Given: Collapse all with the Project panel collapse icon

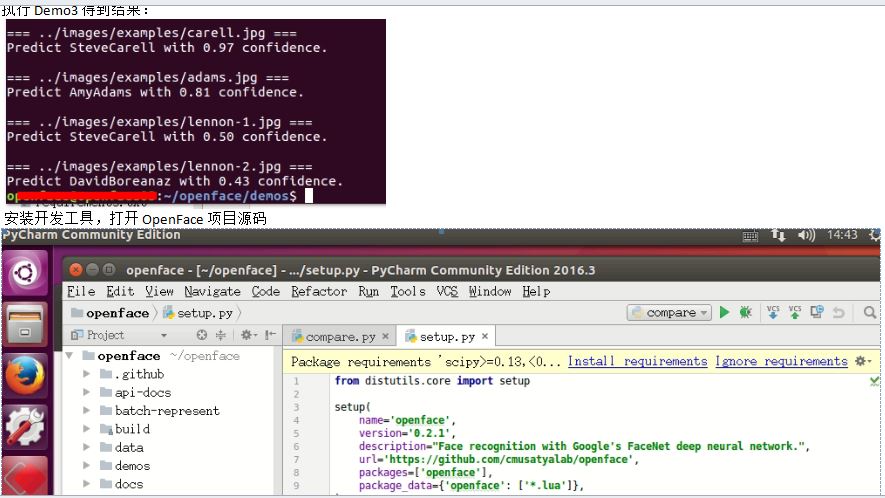Looking at the screenshot, I should (x=221, y=335).
